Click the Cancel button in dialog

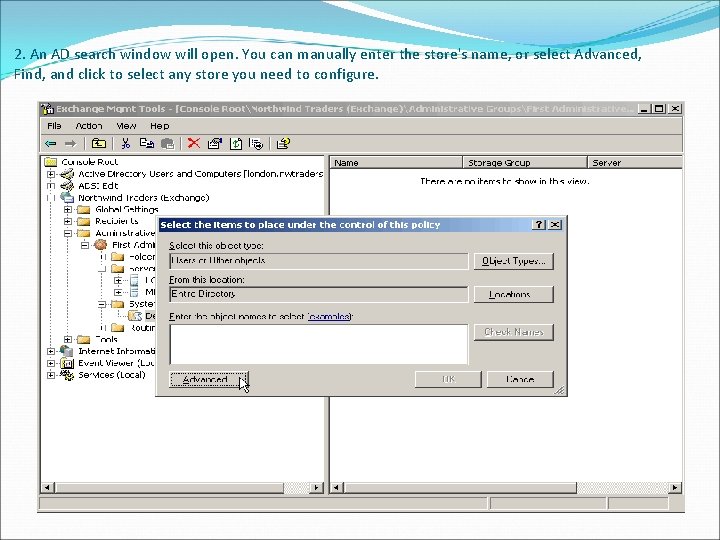[x=520, y=379]
